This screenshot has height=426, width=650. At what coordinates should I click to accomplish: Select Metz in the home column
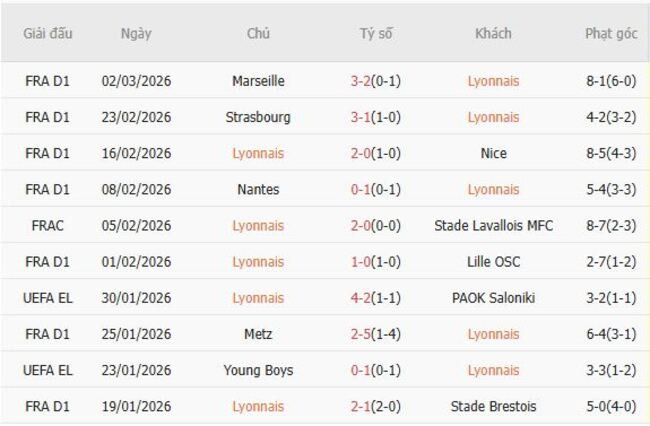(258, 334)
